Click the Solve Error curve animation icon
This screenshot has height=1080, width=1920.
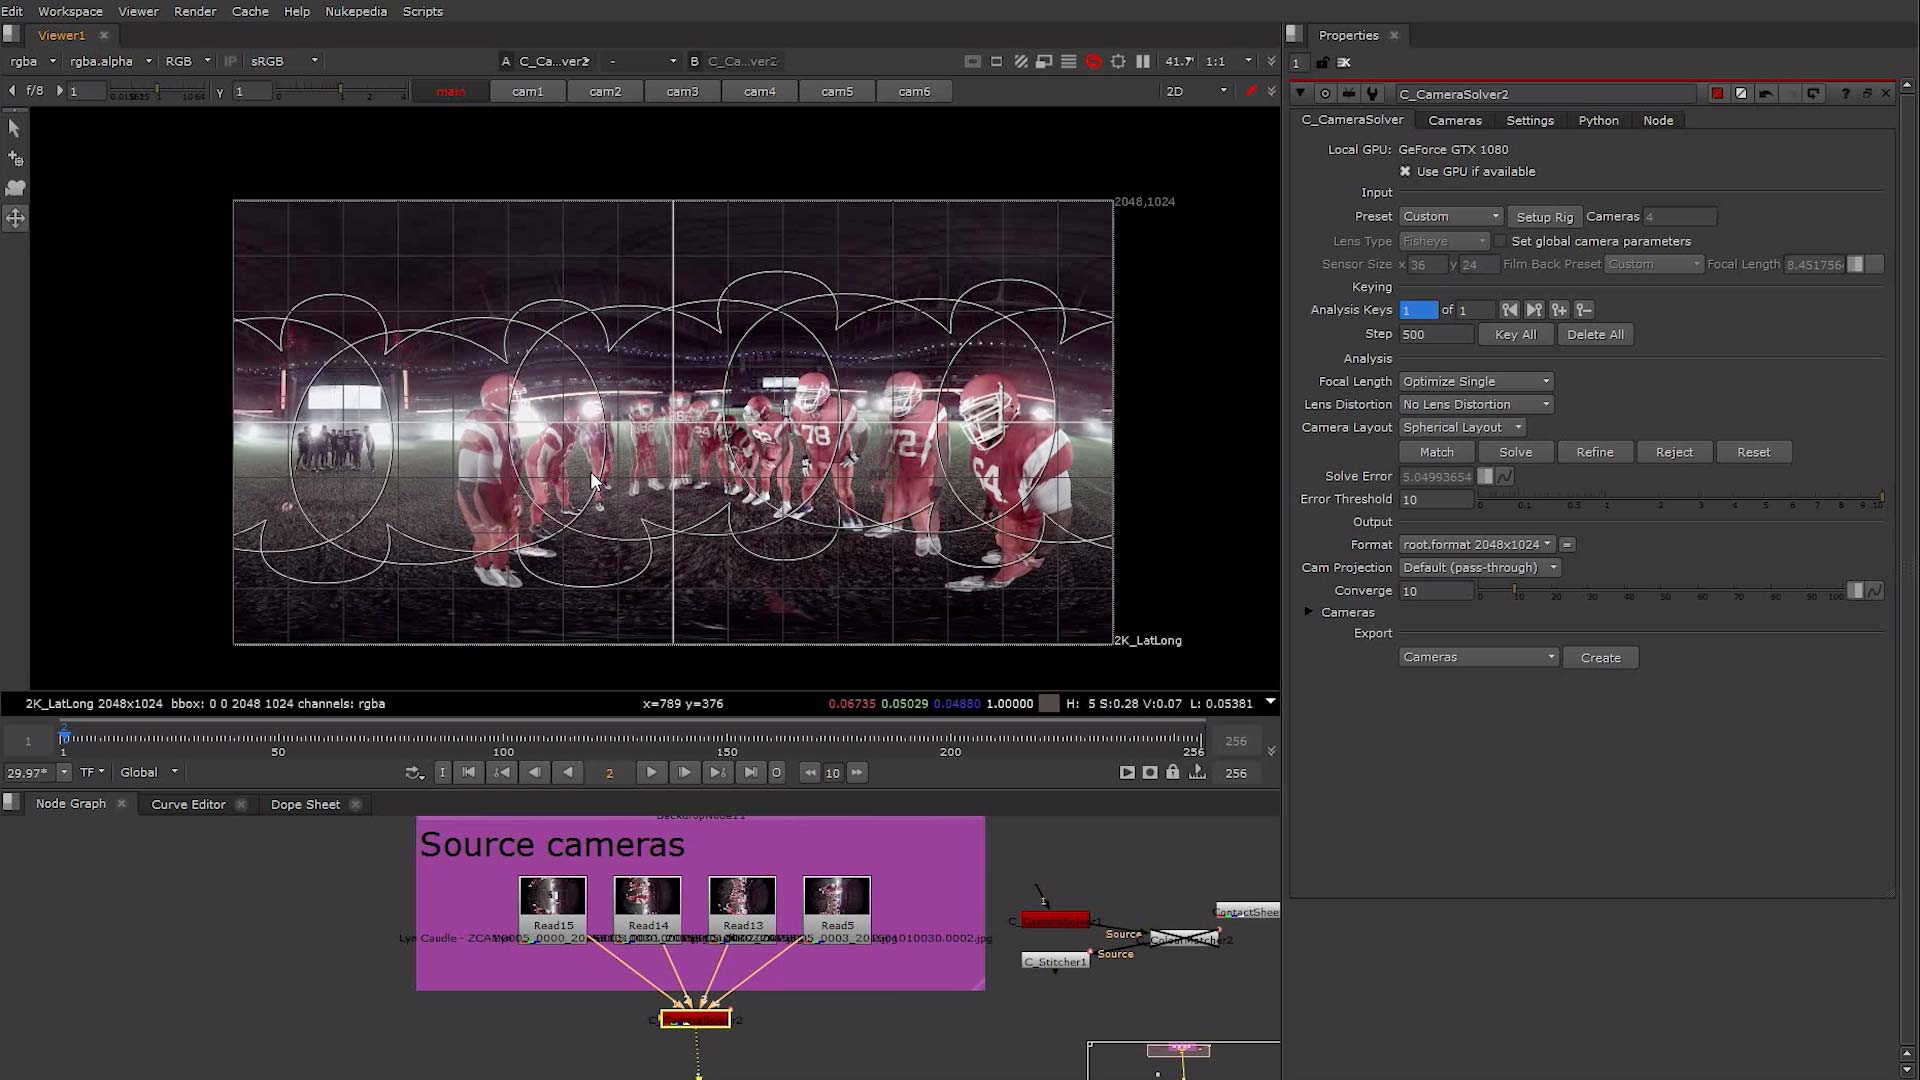click(1504, 477)
